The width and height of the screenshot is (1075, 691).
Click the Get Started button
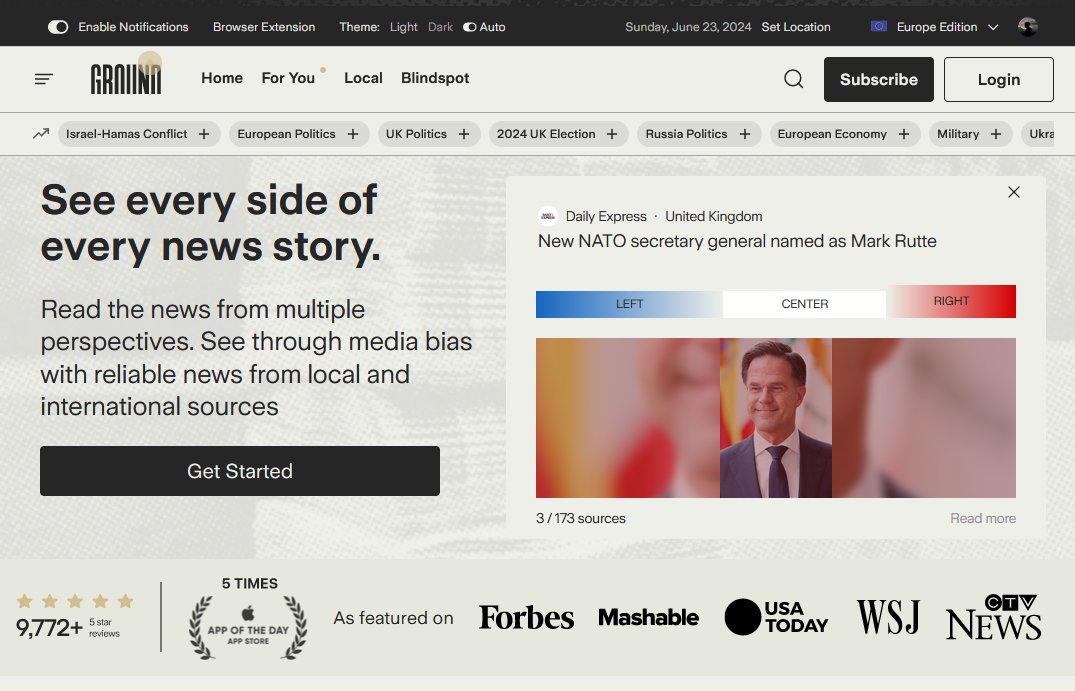[x=240, y=471]
